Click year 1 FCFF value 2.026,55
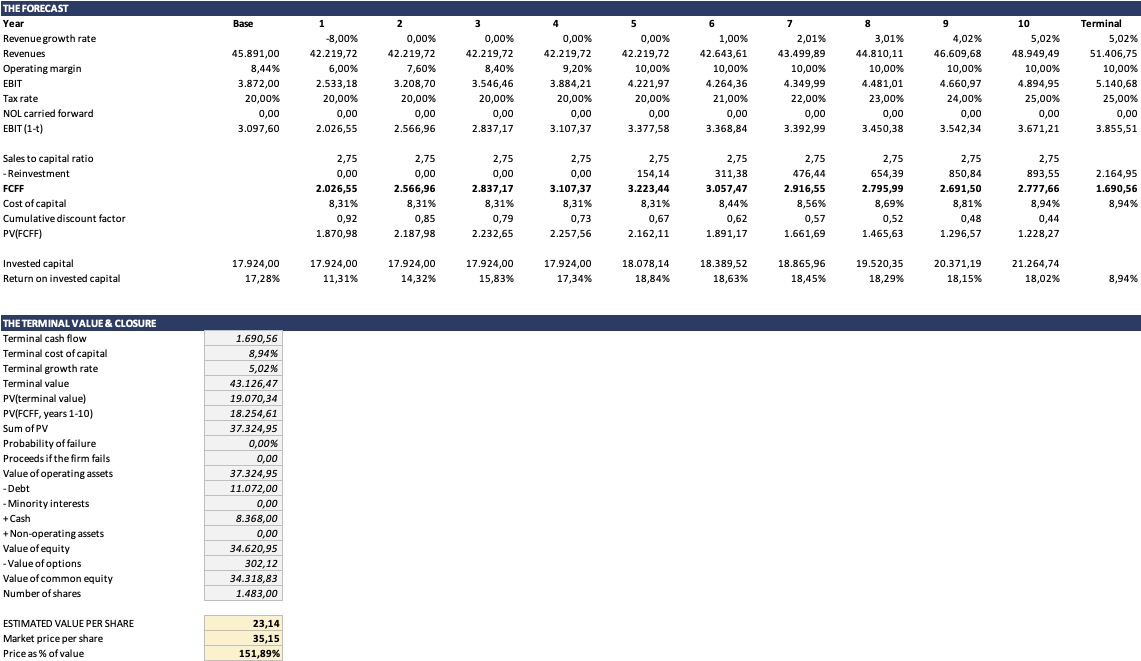The width and height of the screenshot is (1141, 661). [x=337, y=189]
